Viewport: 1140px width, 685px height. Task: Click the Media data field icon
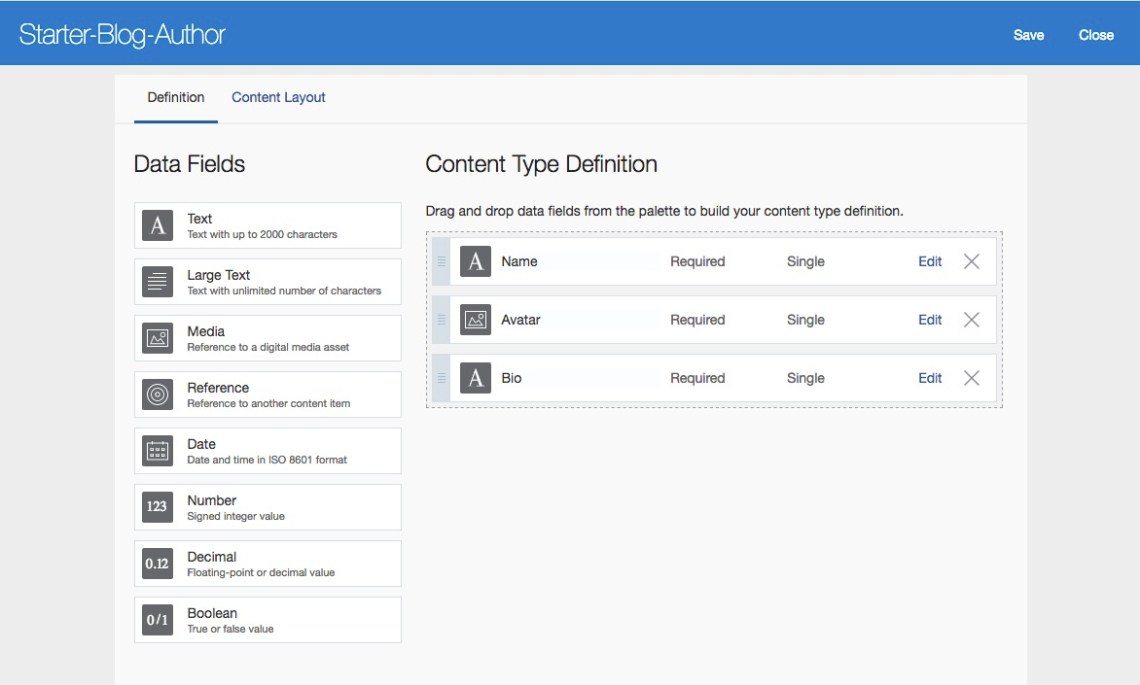tap(157, 338)
